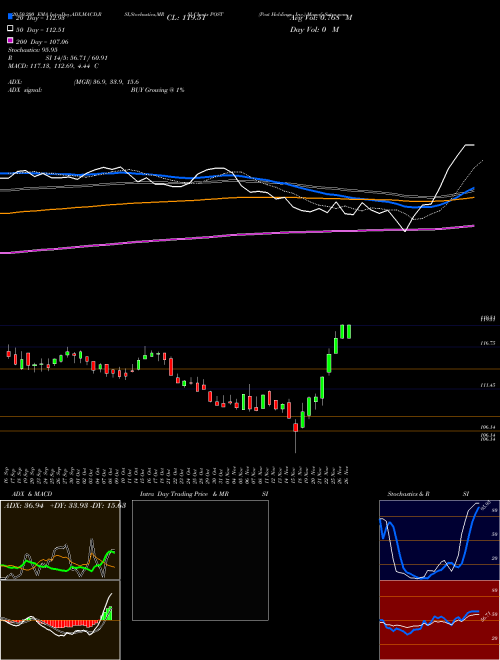Screen dimensions: 500x660
Task: Click the magenta 200 Day legend swatch
Action: 10,41
